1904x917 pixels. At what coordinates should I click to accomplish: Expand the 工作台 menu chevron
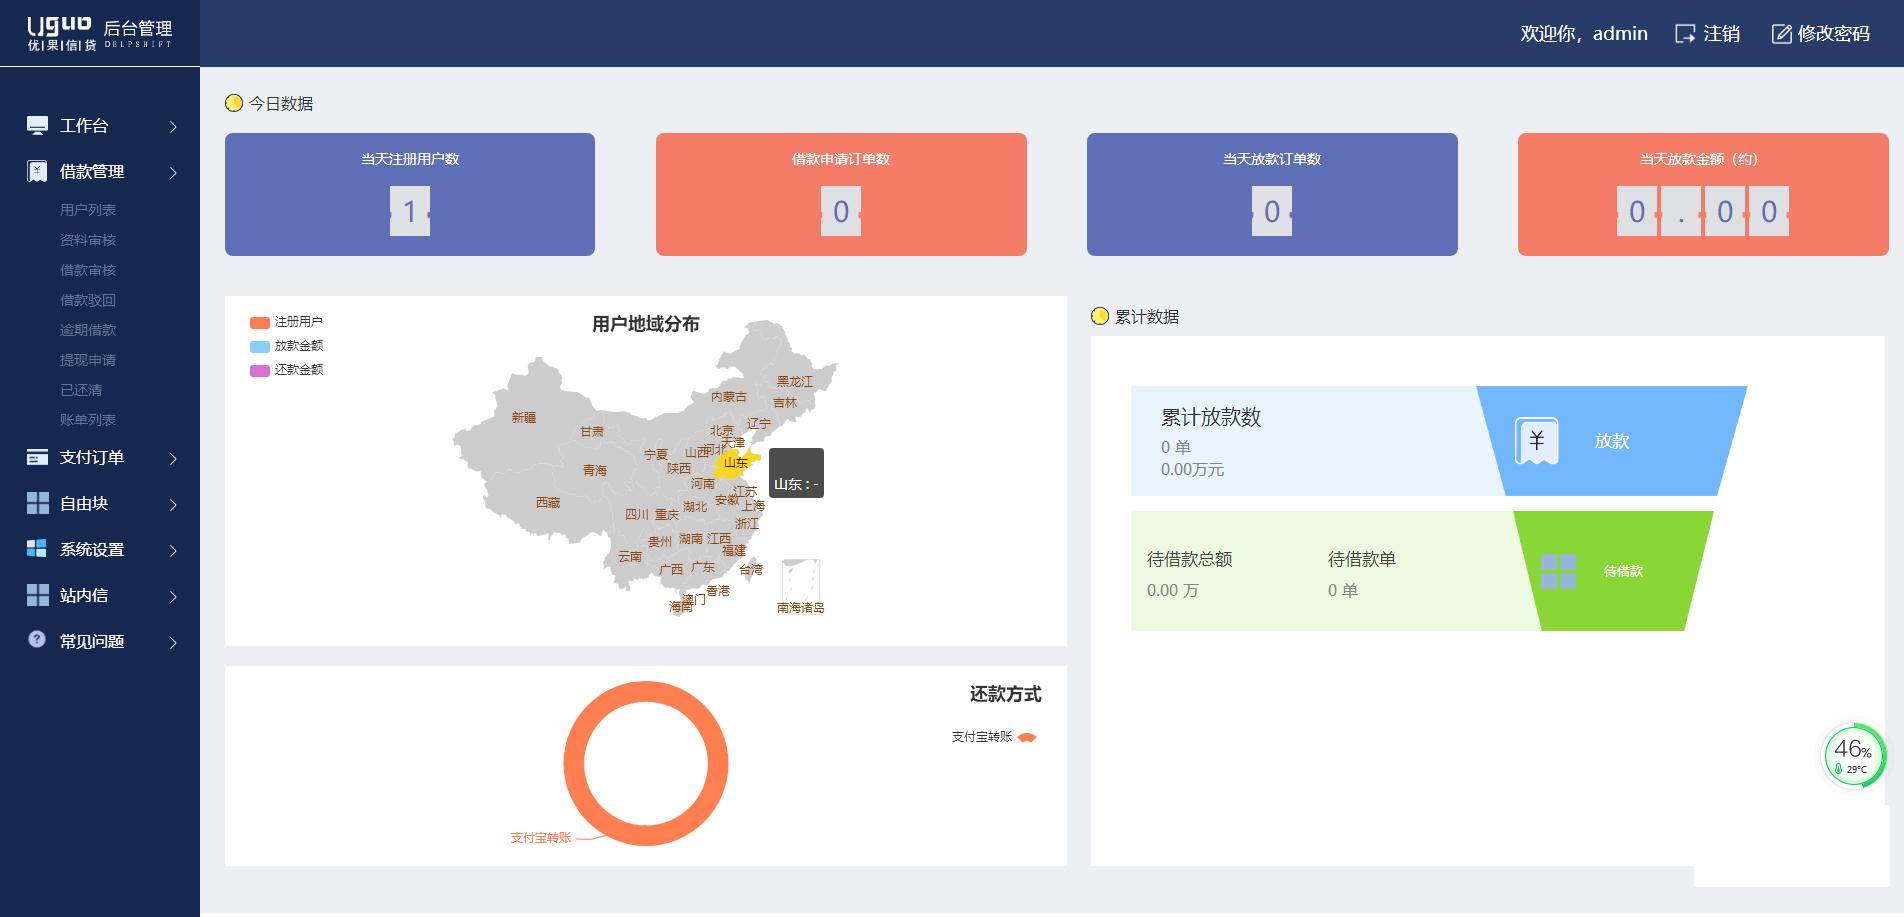[173, 127]
